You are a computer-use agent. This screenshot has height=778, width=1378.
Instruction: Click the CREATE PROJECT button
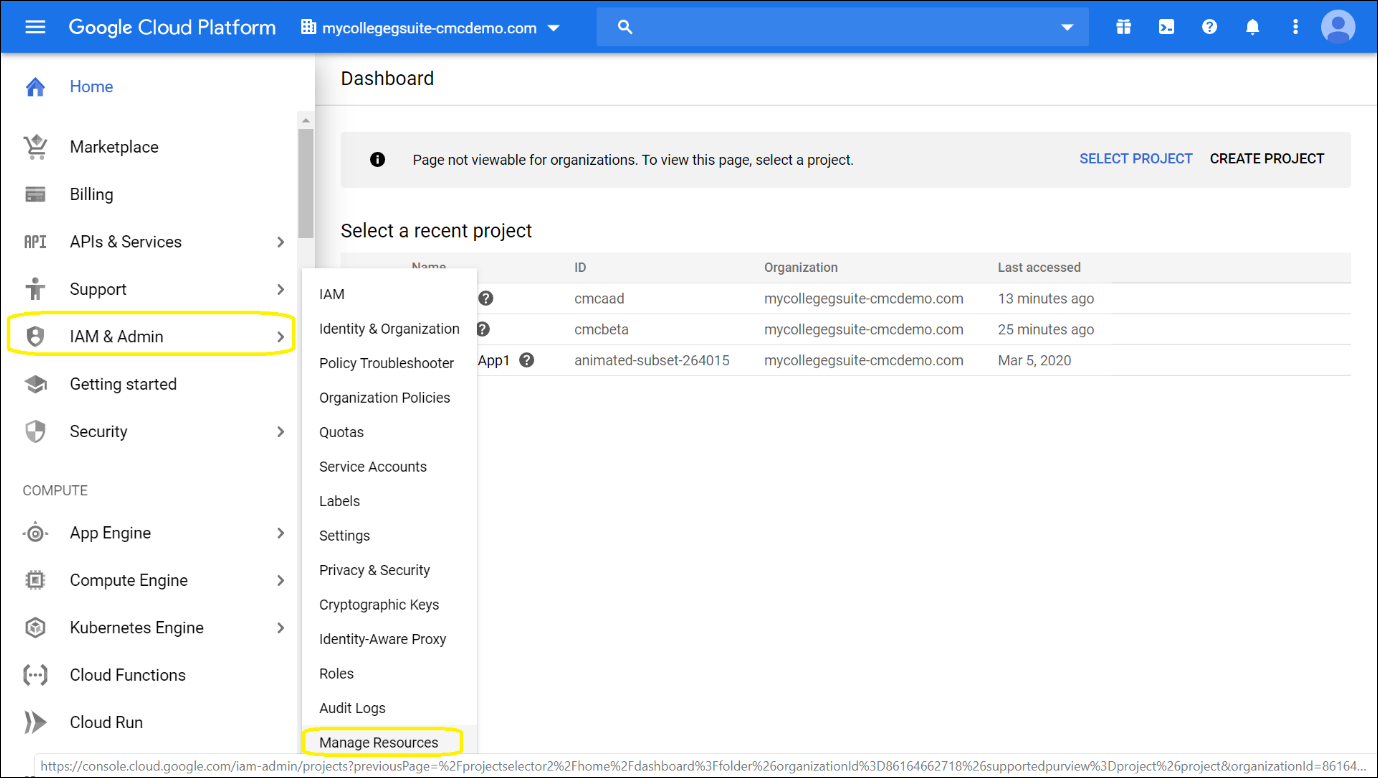coord(1266,159)
